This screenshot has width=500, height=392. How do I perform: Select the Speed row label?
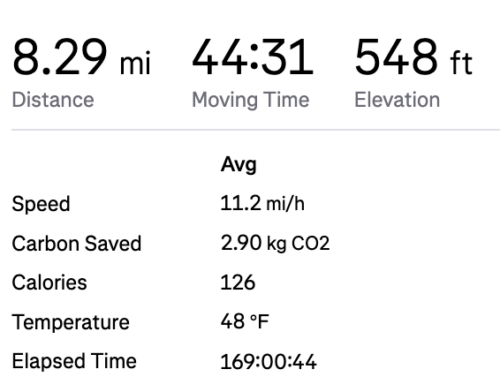(41, 204)
